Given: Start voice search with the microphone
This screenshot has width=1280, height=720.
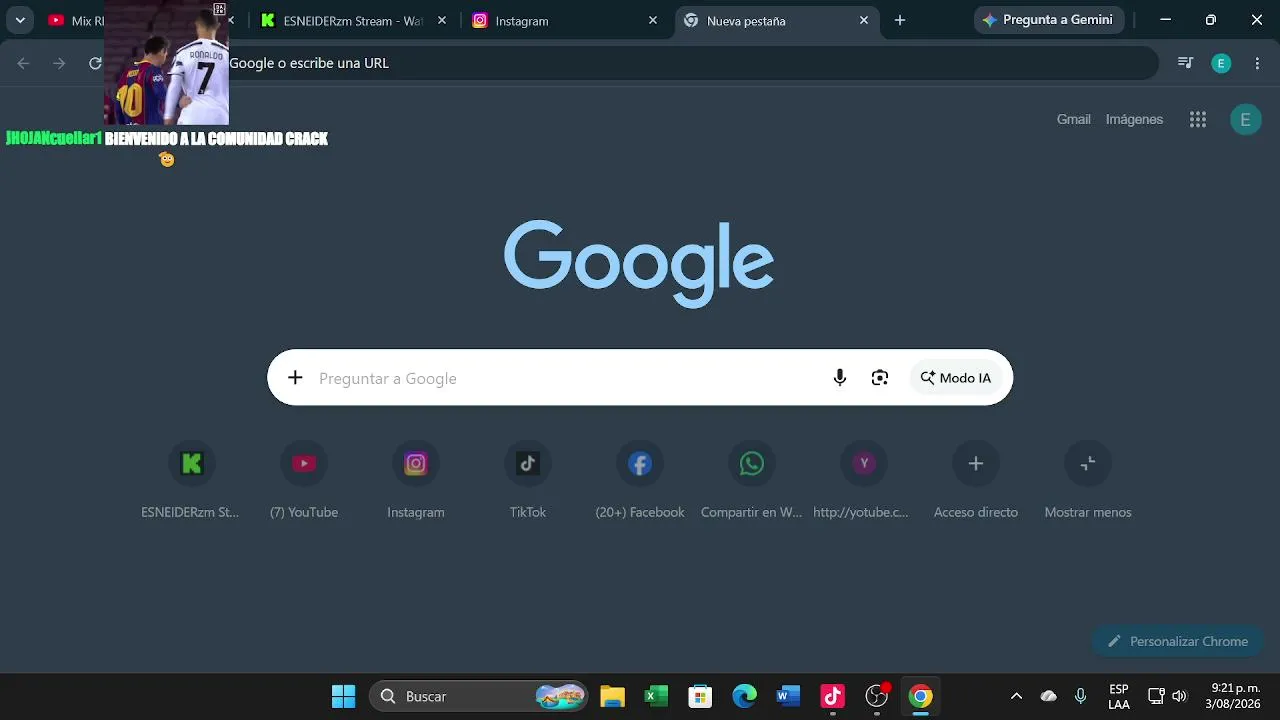Looking at the screenshot, I should click(x=840, y=377).
